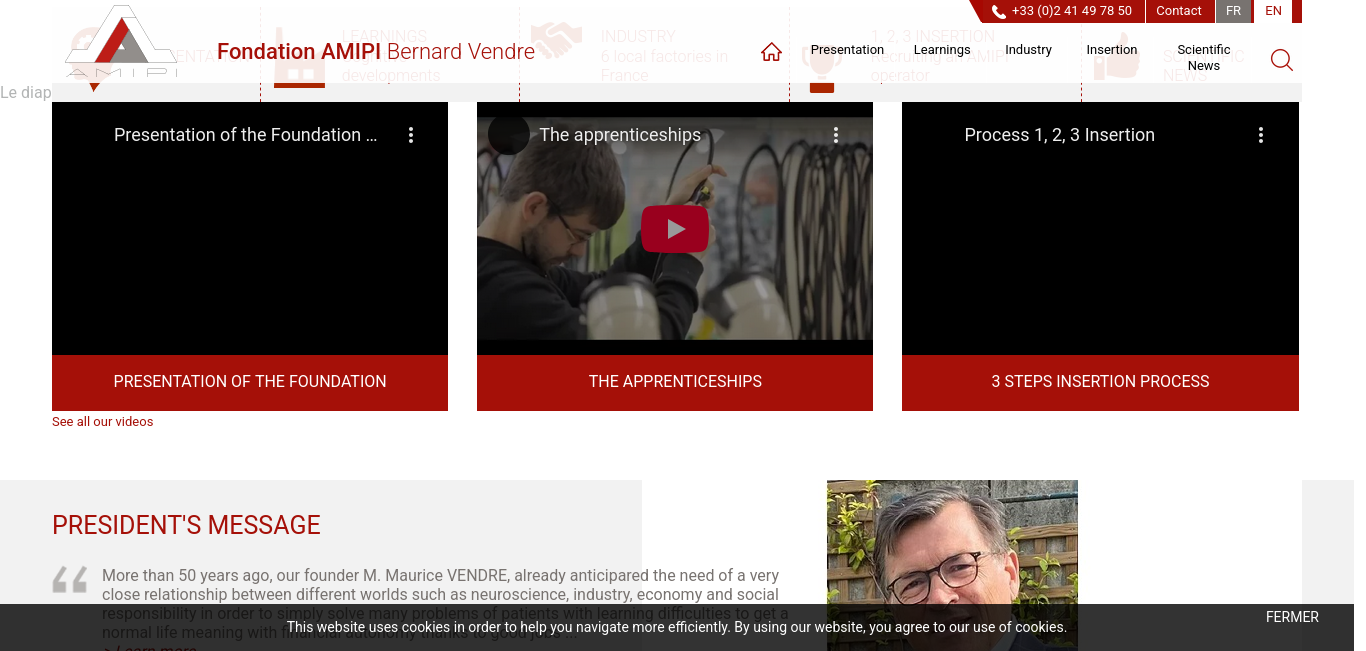The width and height of the screenshot is (1366, 651).
Task: Open the Learnings menu item
Action: [x=942, y=50]
